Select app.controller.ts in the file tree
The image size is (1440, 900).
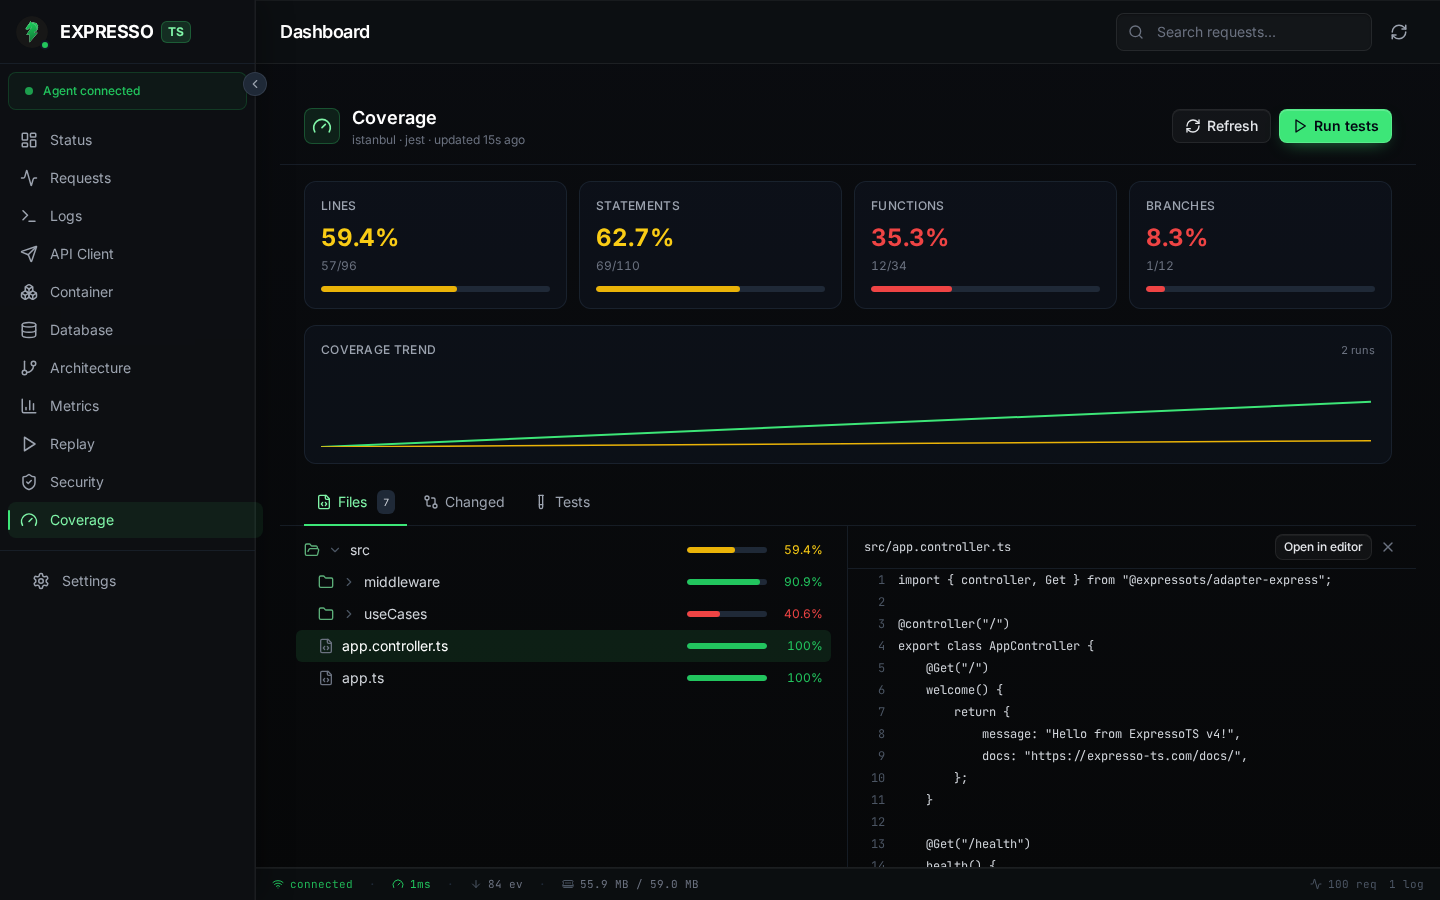[563, 646]
